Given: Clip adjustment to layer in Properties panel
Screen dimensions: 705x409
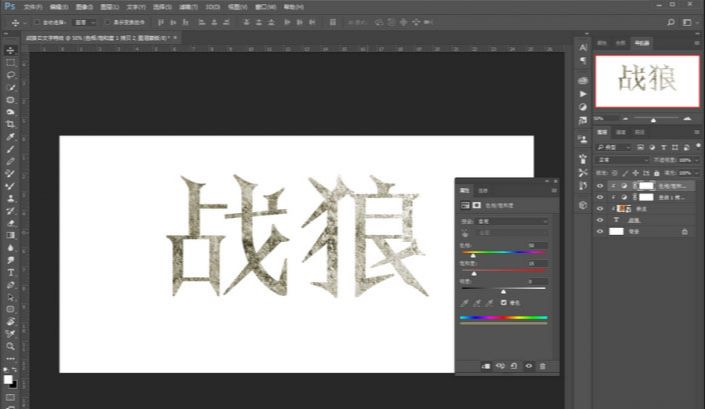Looking at the screenshot, I should click(486, 366).
